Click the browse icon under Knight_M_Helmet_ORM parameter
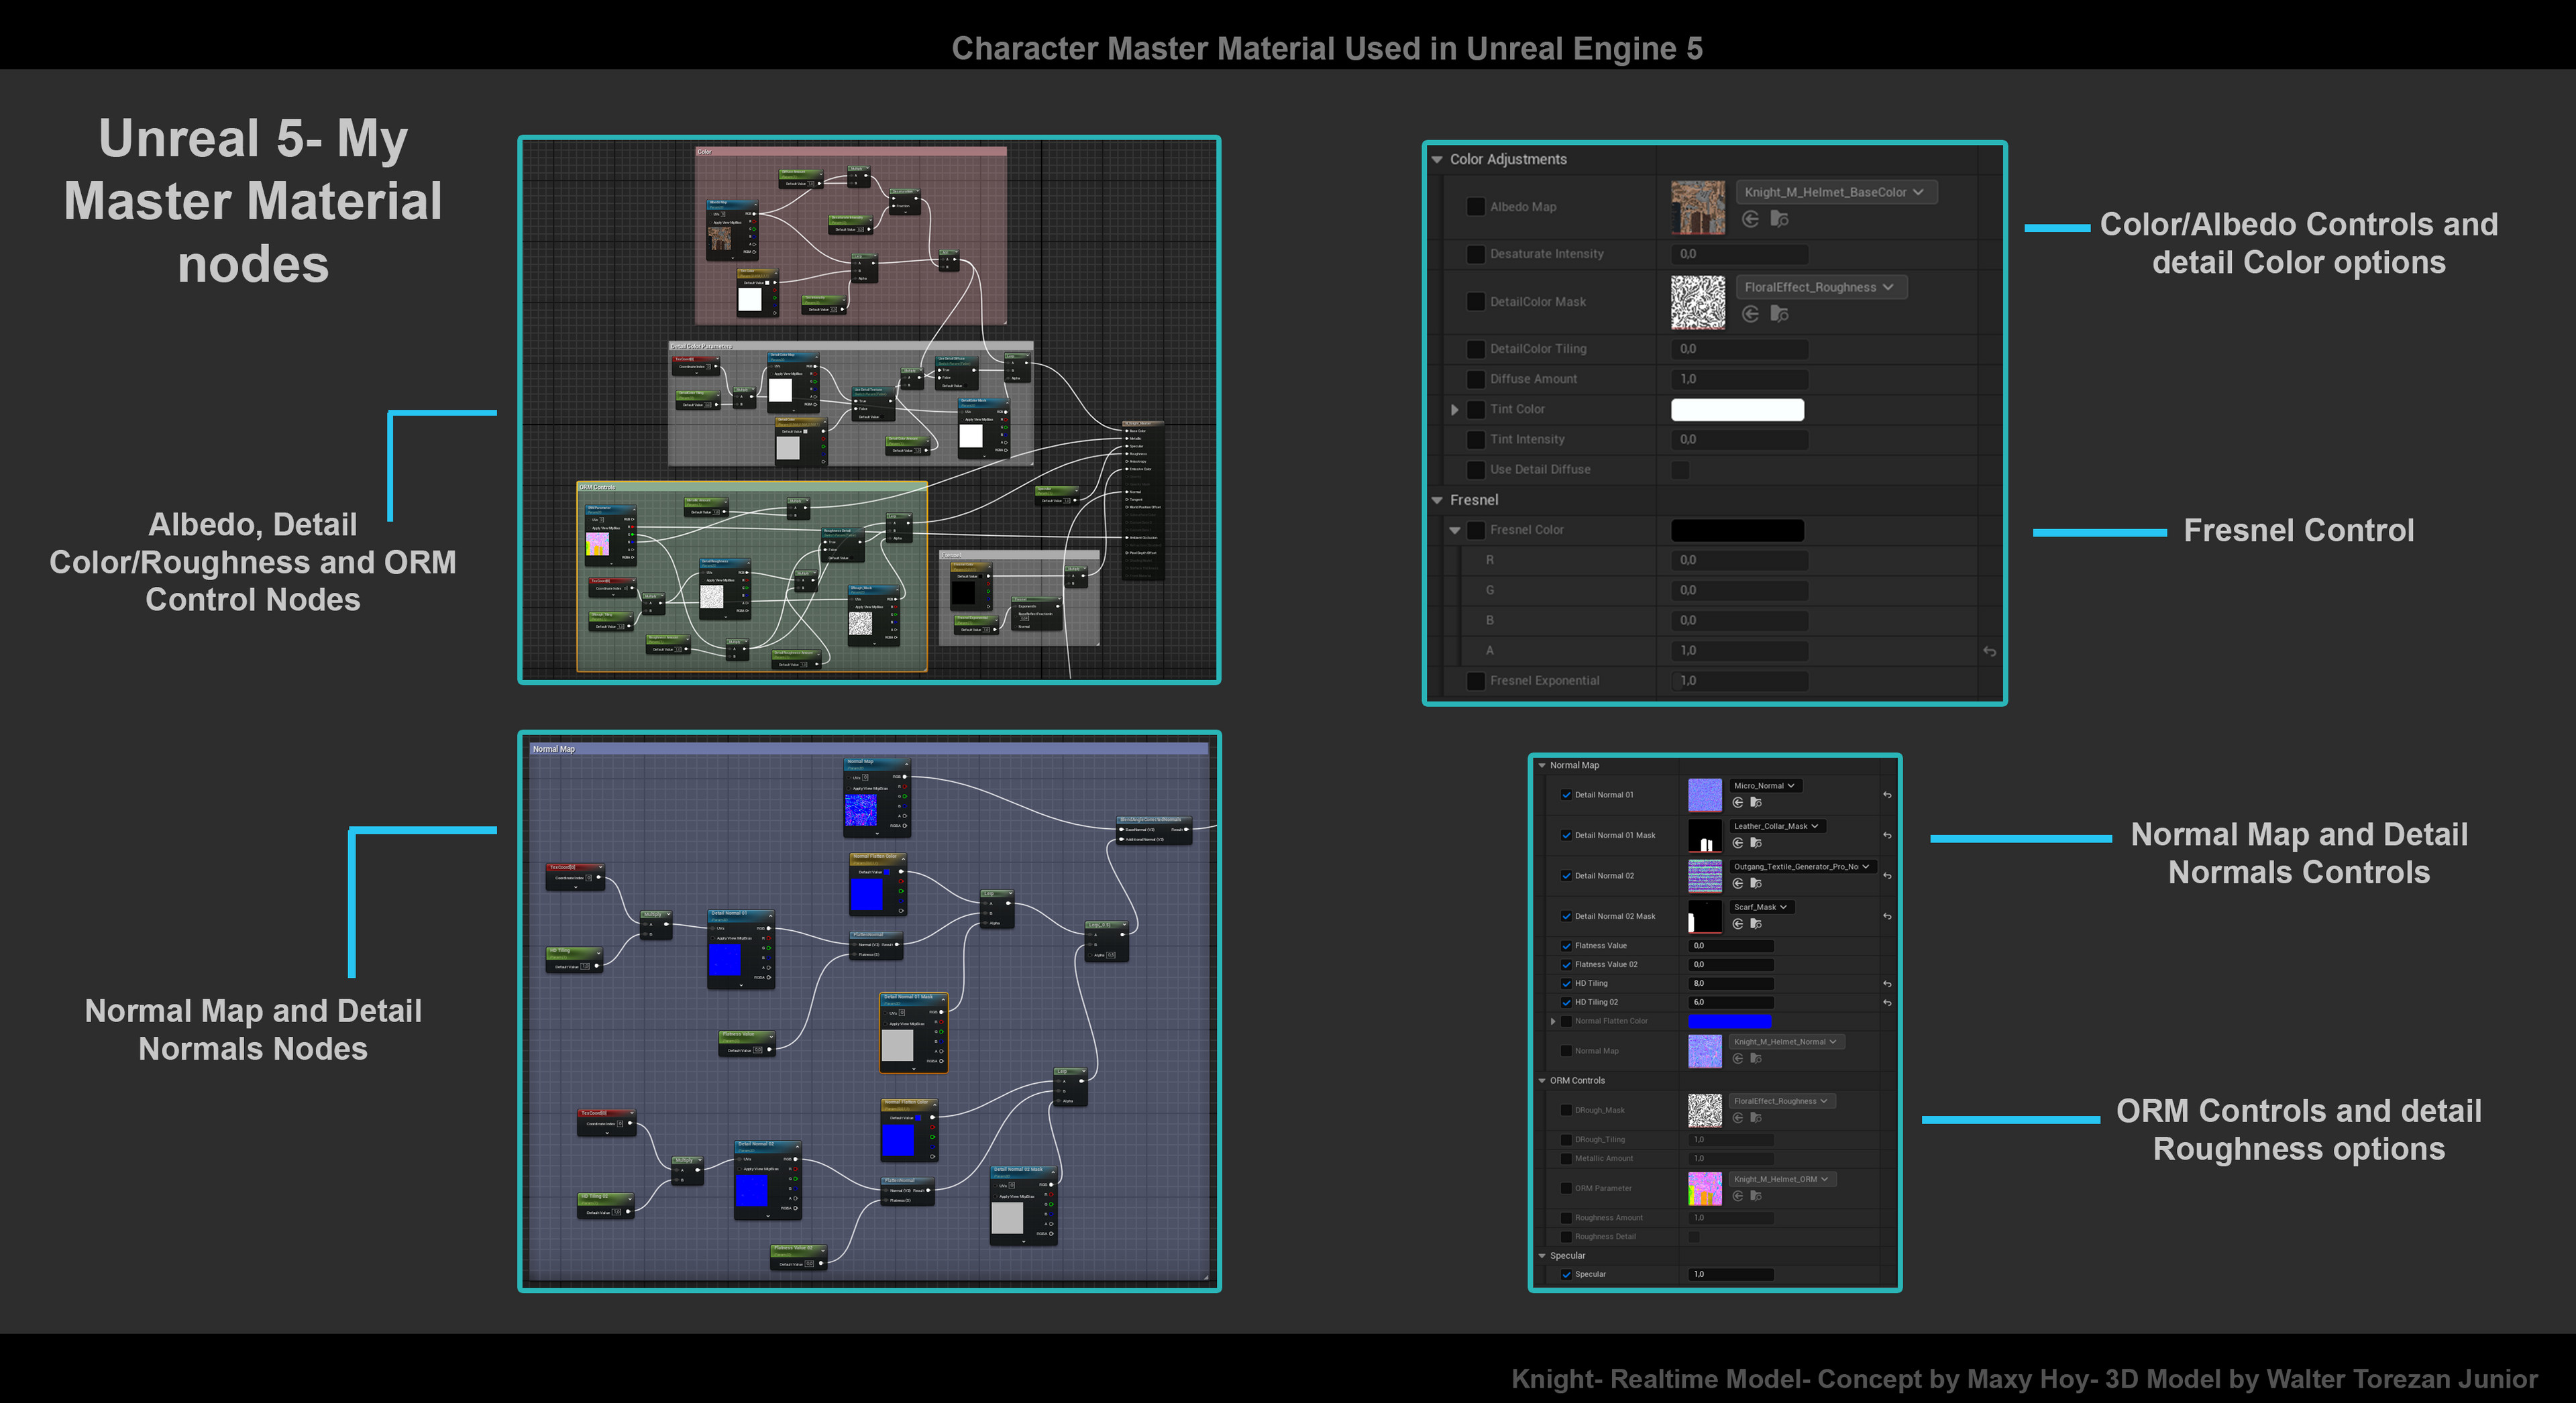The width and height of the screenshot is (2576, 1403). click(1756, 1196)
